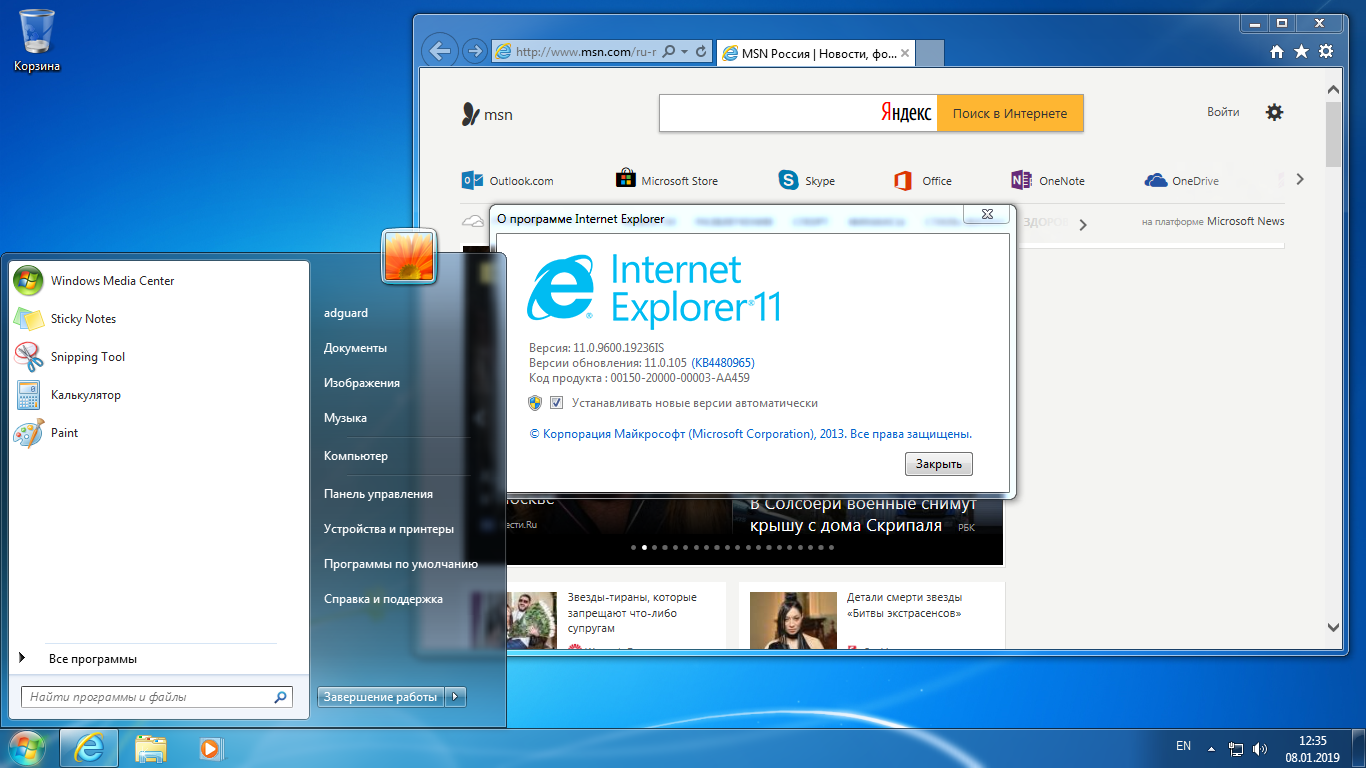Click the refresh icon in address bar
This screenshot has width=1366, height=768.
tap(702, 51)
